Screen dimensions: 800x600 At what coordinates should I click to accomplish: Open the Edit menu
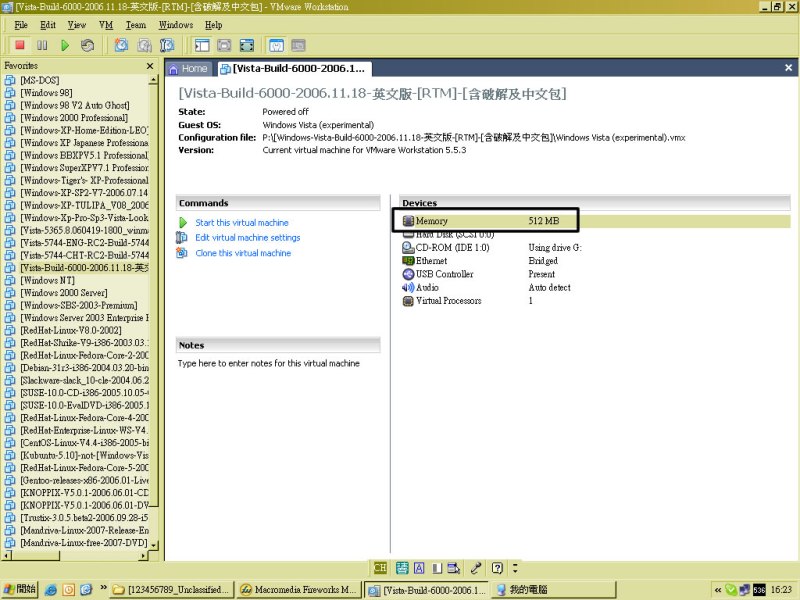tap(48, 25)
